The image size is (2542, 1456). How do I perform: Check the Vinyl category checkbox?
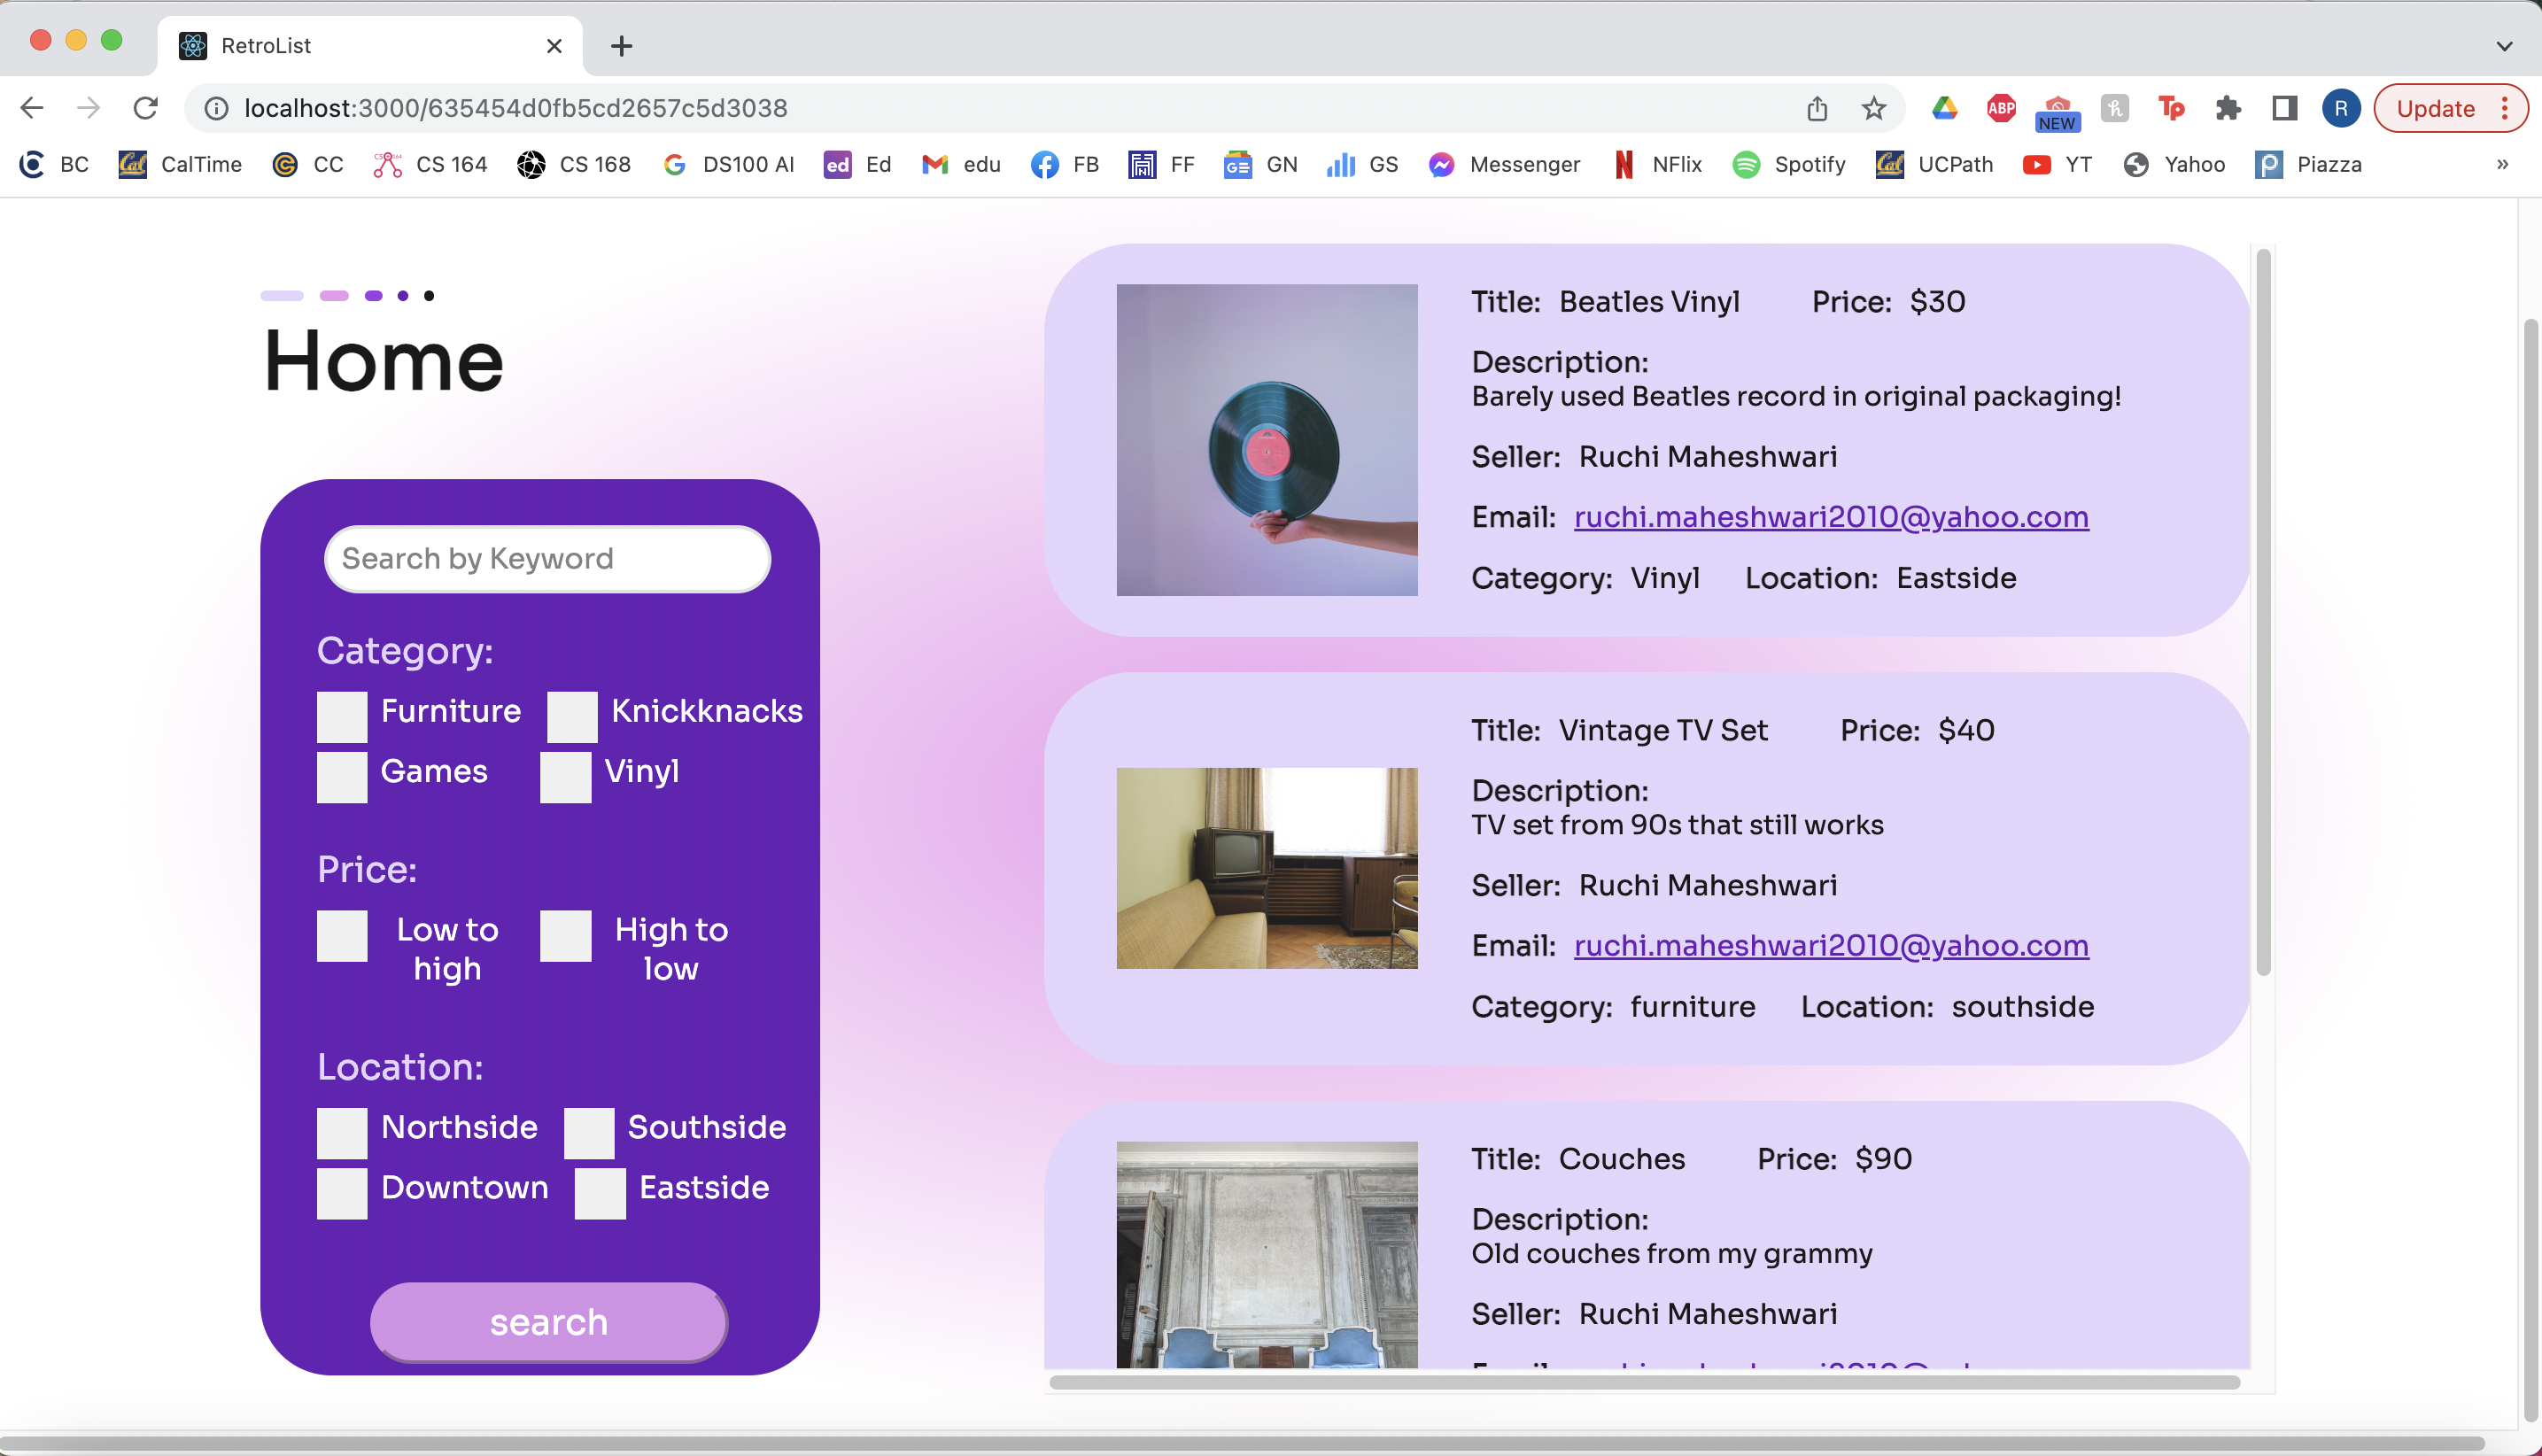(565, 777)
